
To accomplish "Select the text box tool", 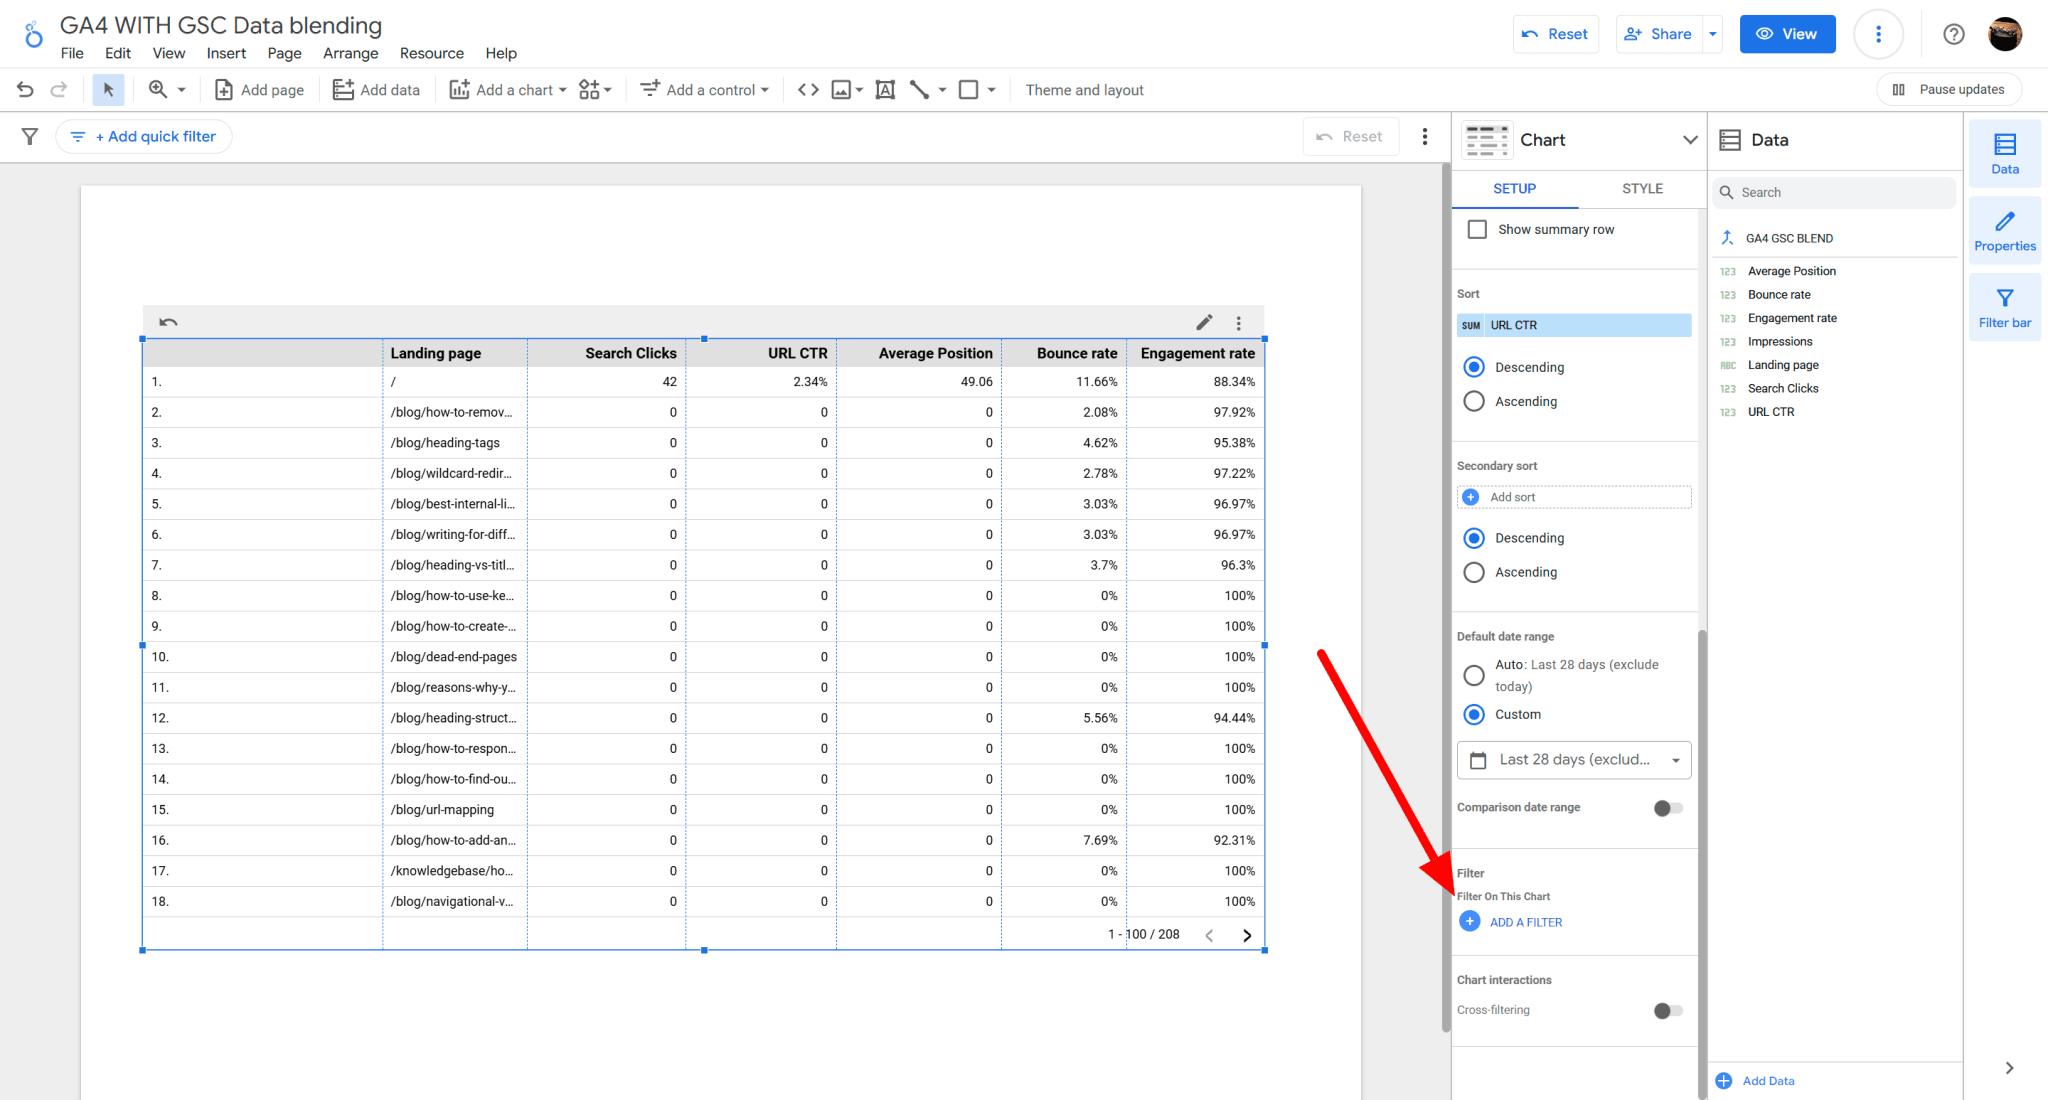I will pos(884,89).
